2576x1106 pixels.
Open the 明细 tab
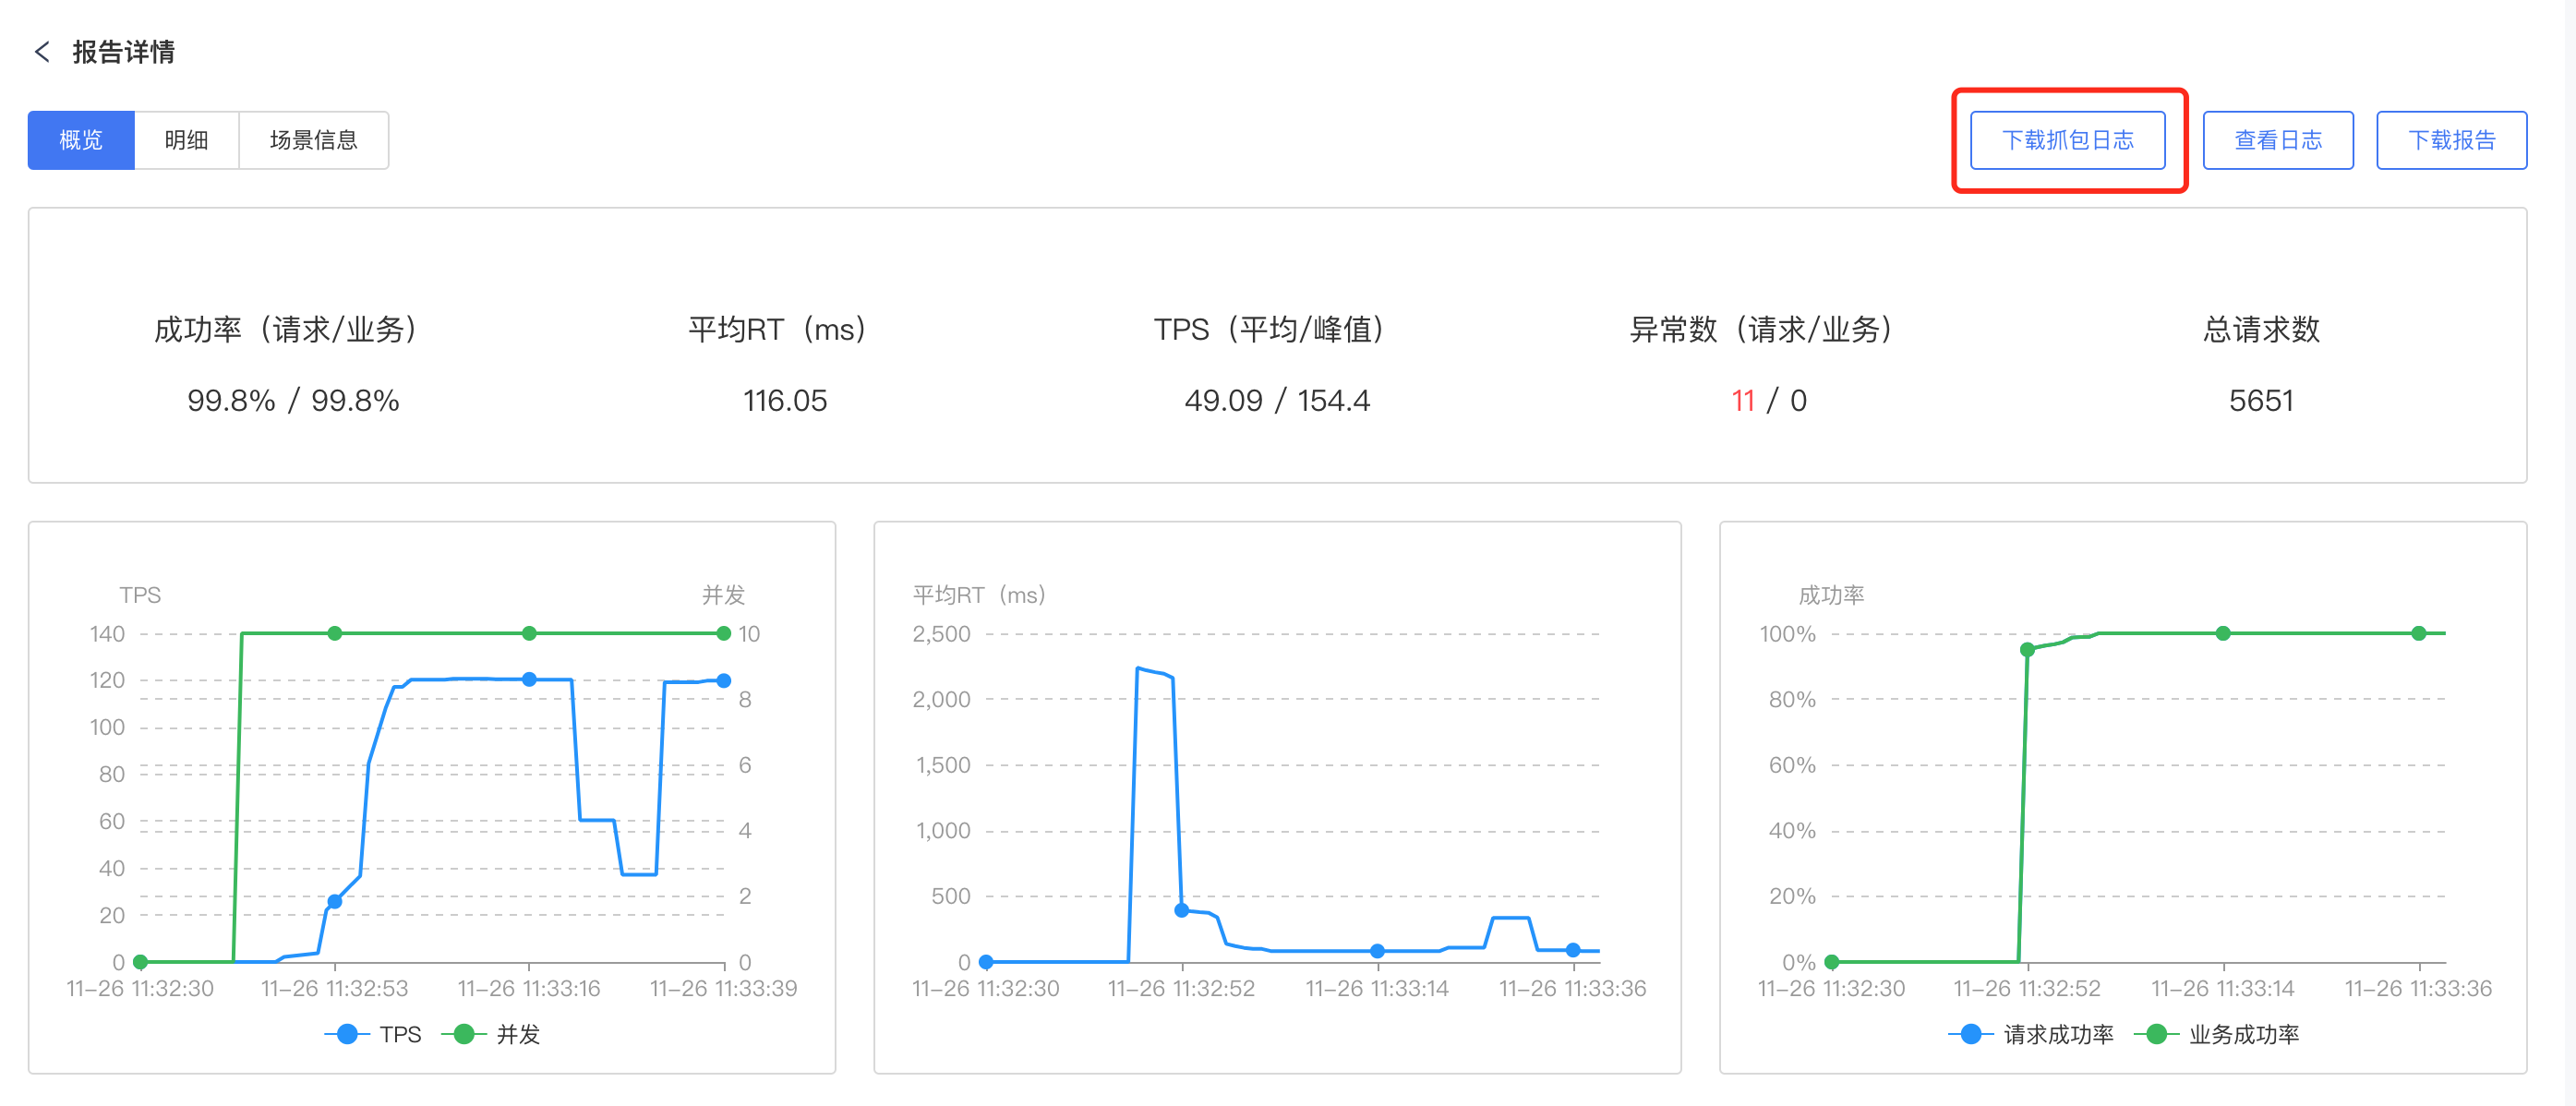point(186,140)
